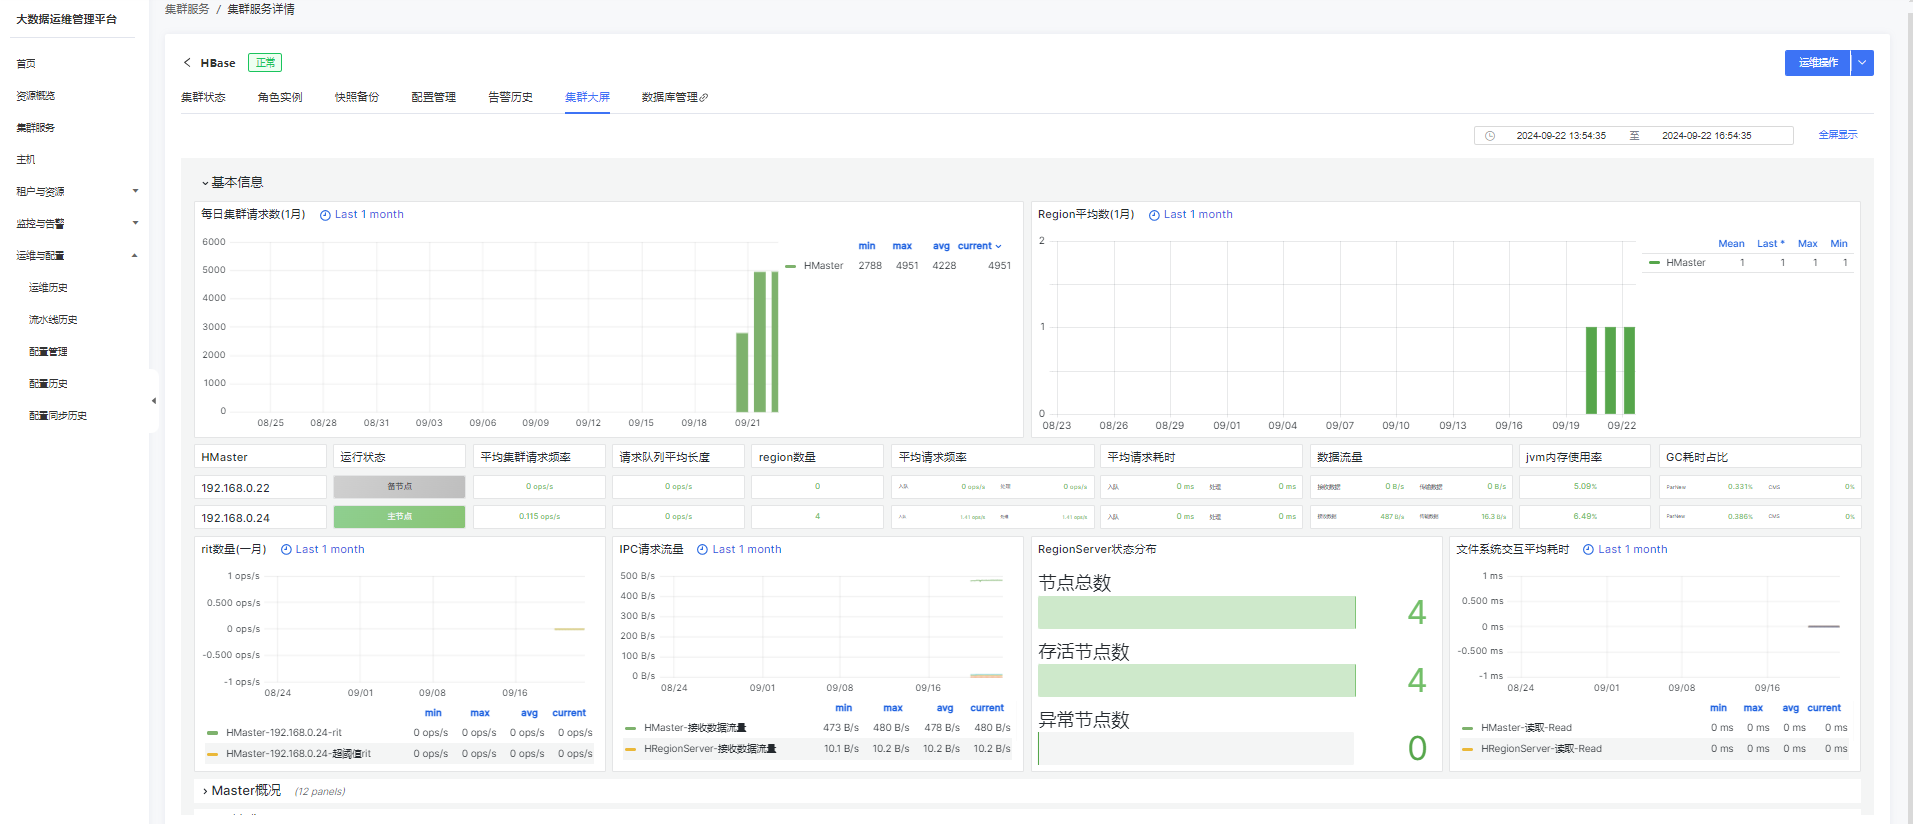Click the clock icon in IPC请求流量 panel
Image resolution: width=1913 pixels, height=824 pixels.
click(x=702, y=550)
